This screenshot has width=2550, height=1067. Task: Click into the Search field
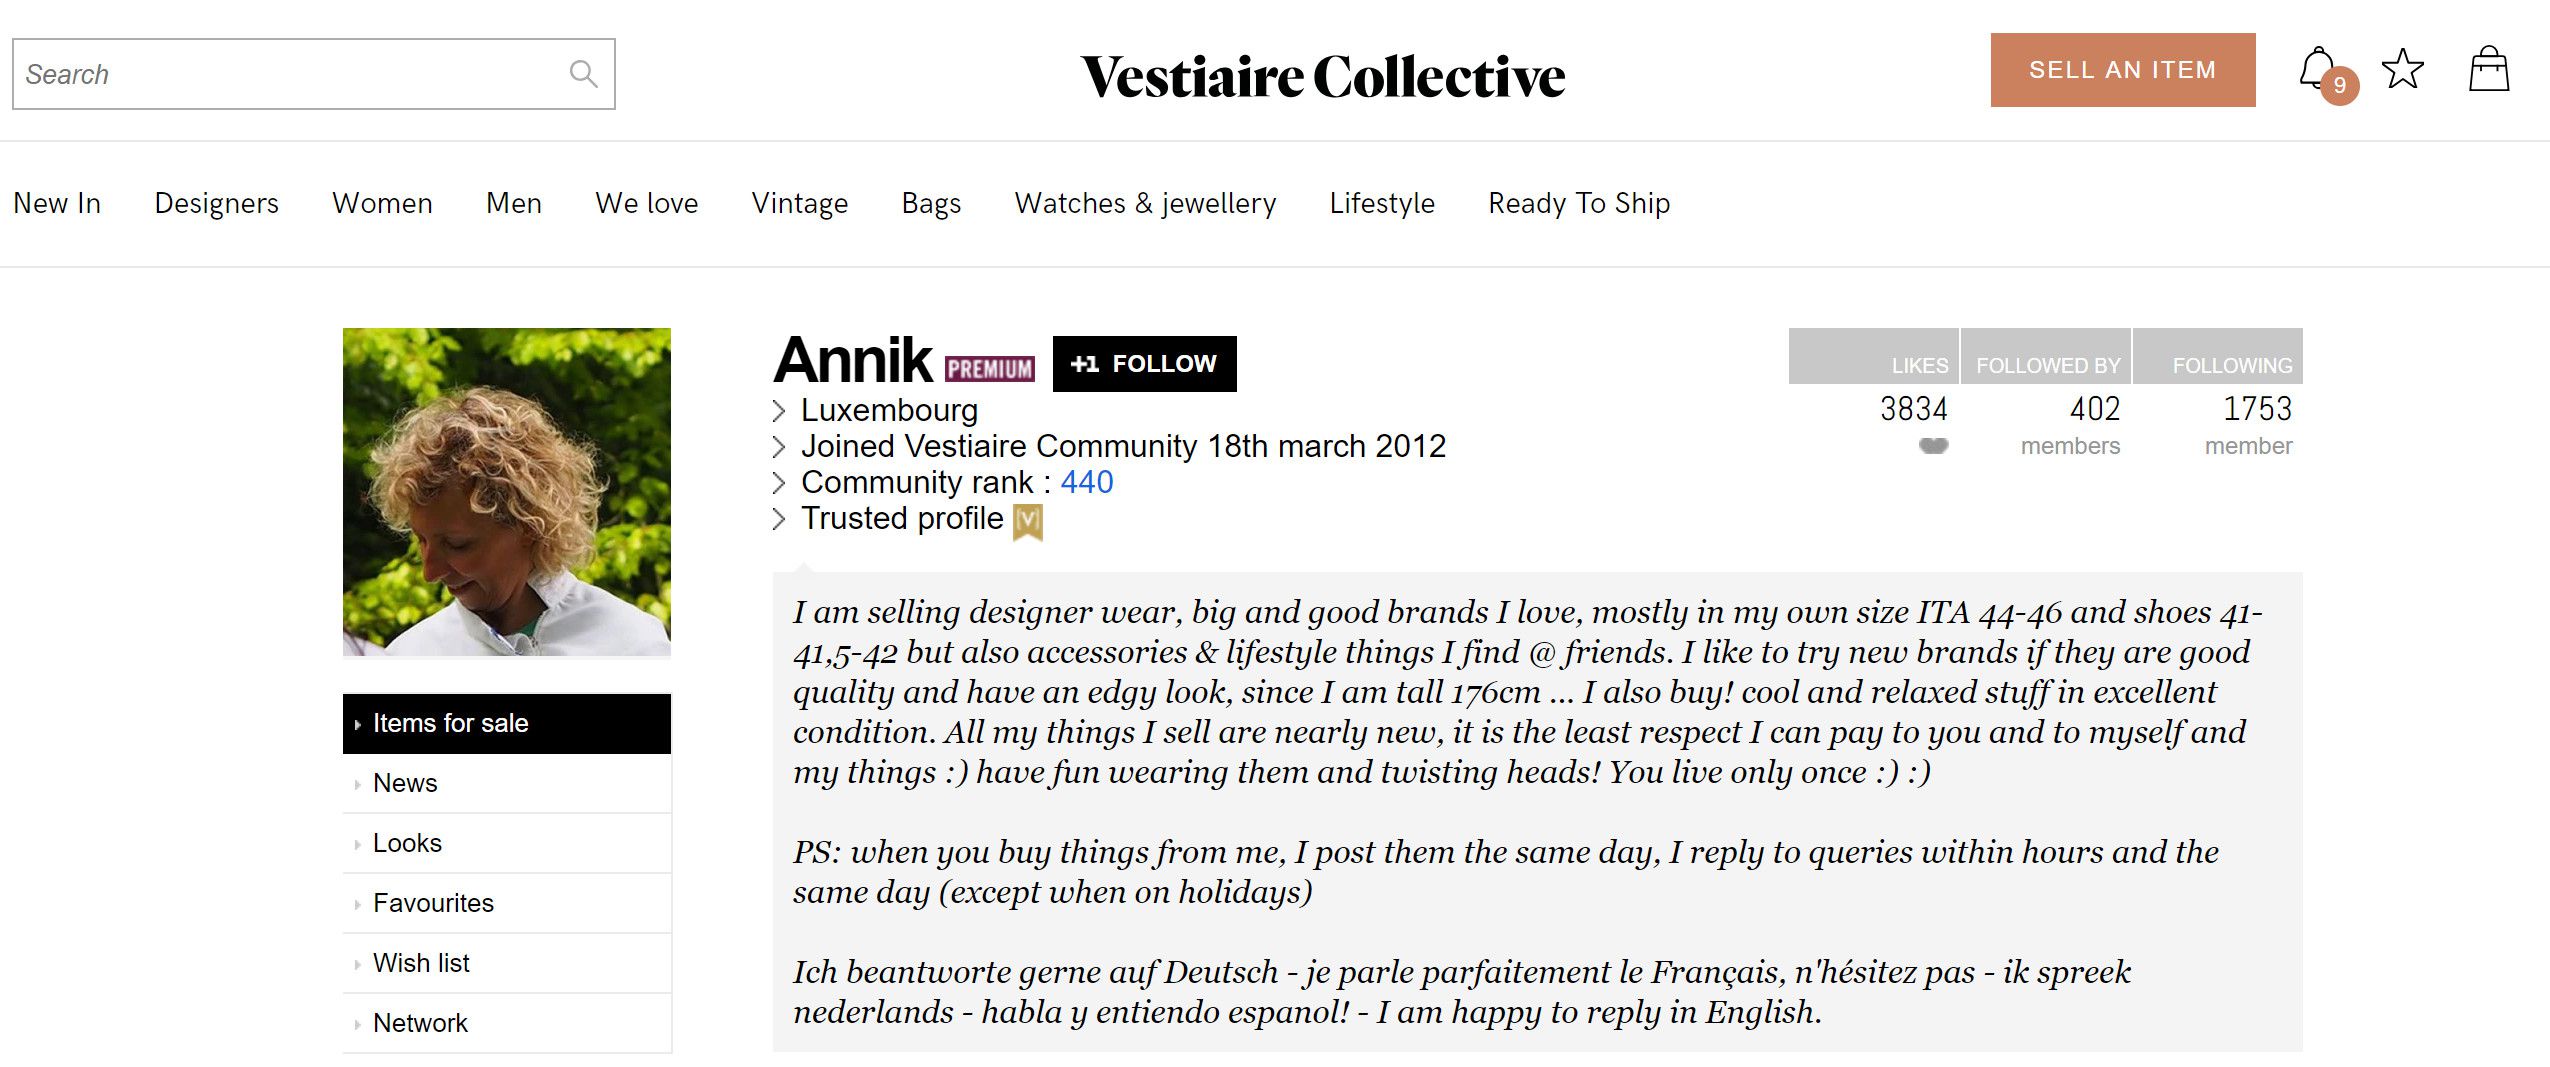coord(290,74)
